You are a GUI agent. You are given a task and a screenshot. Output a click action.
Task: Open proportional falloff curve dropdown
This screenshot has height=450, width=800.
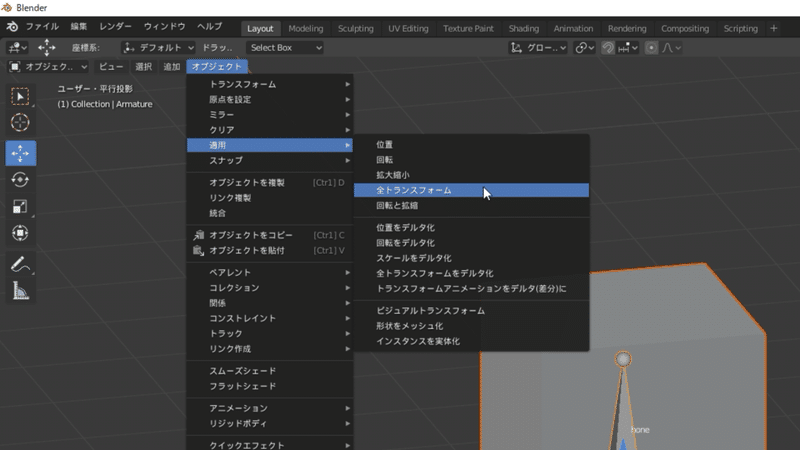671,48
